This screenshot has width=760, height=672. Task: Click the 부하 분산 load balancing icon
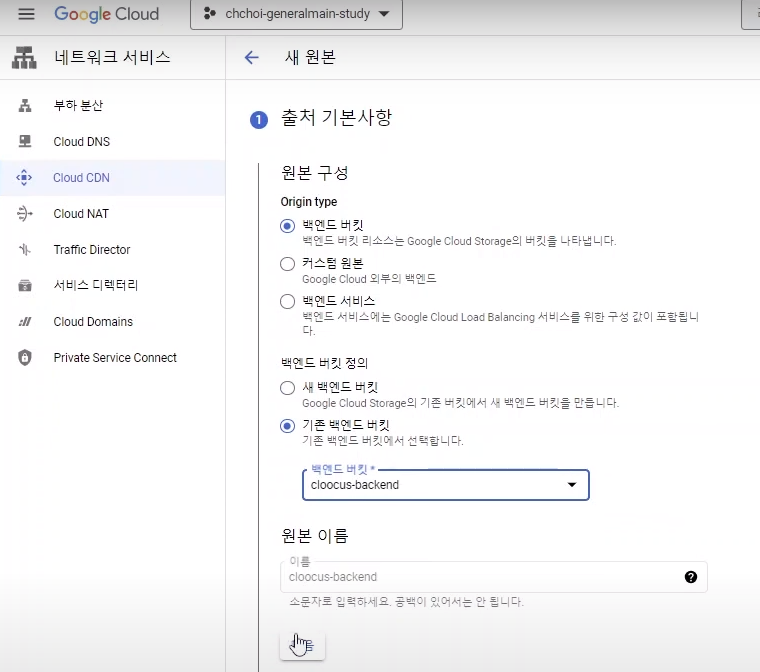pos(25,105)
